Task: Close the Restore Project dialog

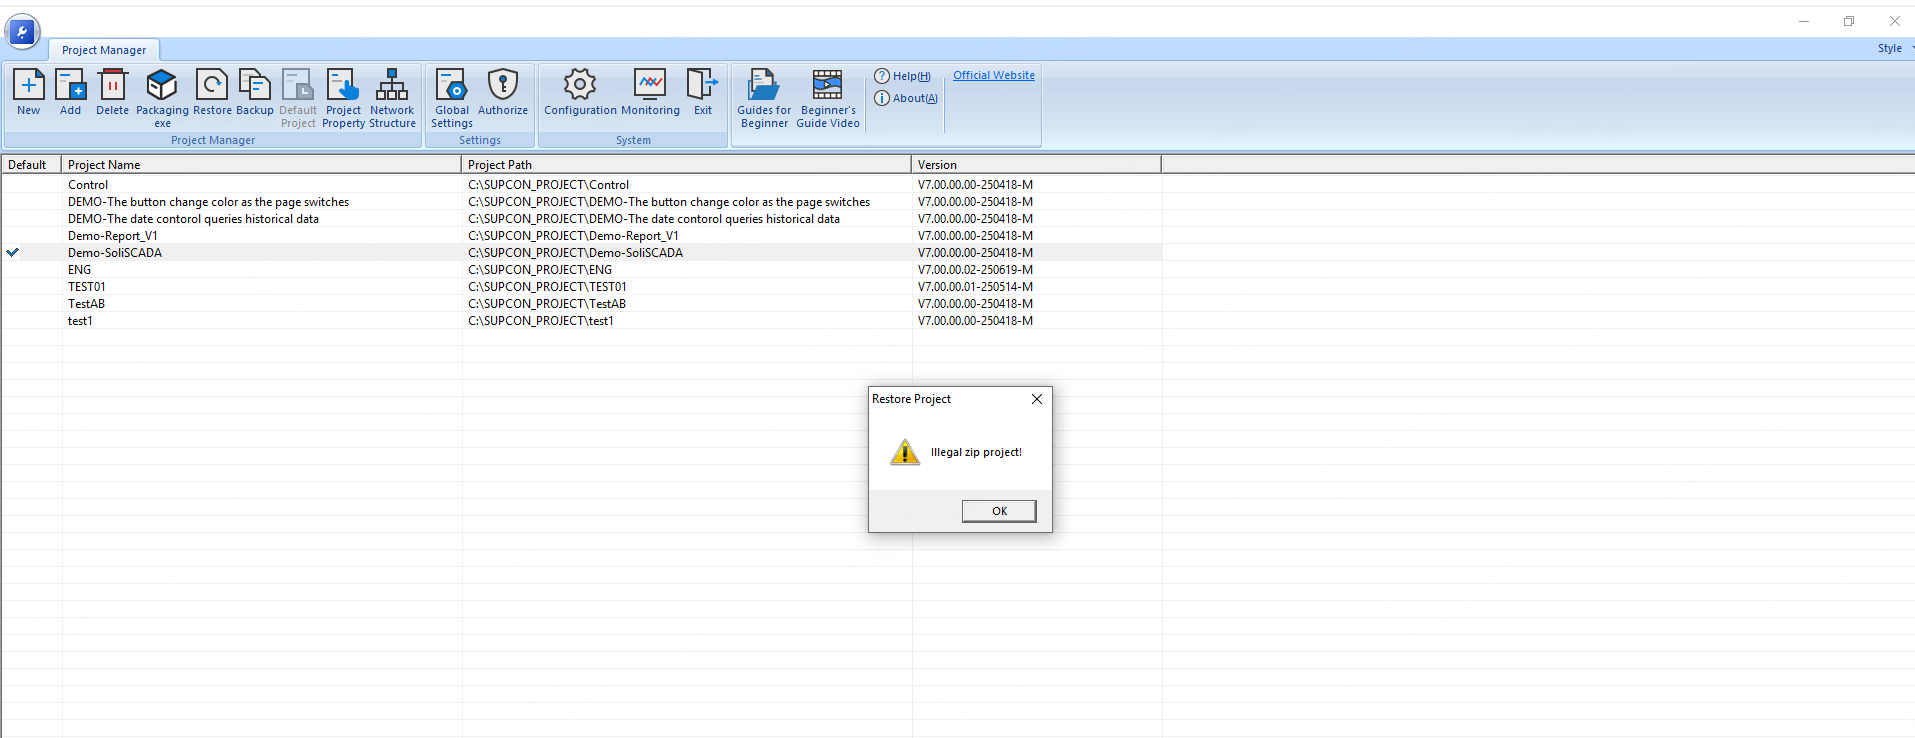Action: point(1037,399)
